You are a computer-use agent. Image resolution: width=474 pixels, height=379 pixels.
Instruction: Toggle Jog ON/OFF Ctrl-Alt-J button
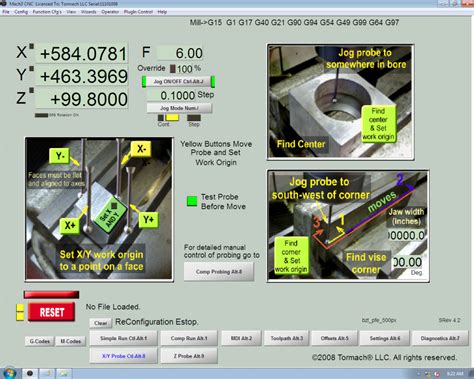pos(178,82)
